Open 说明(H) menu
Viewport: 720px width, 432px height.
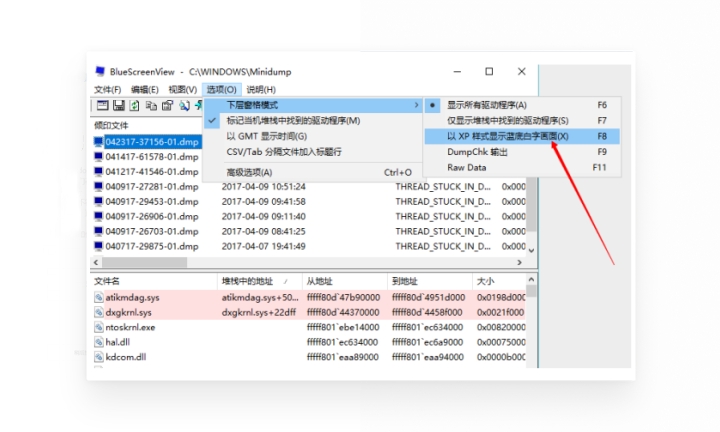261,90
